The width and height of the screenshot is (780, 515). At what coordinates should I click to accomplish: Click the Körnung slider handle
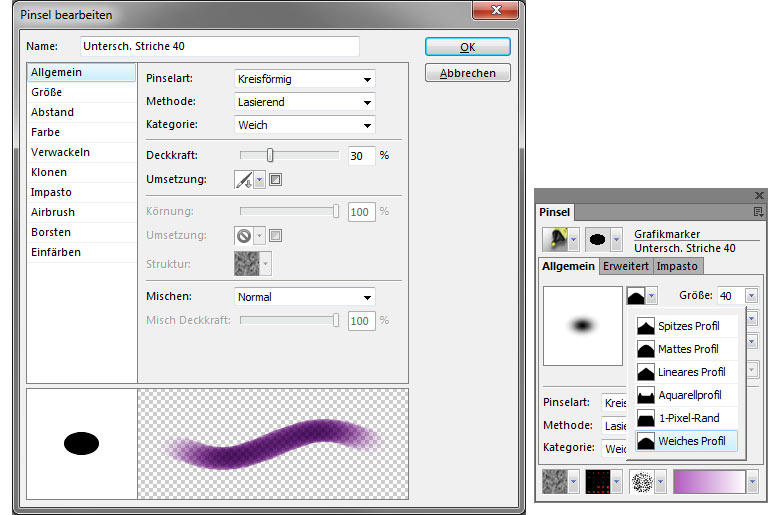(x=336, y=211)
